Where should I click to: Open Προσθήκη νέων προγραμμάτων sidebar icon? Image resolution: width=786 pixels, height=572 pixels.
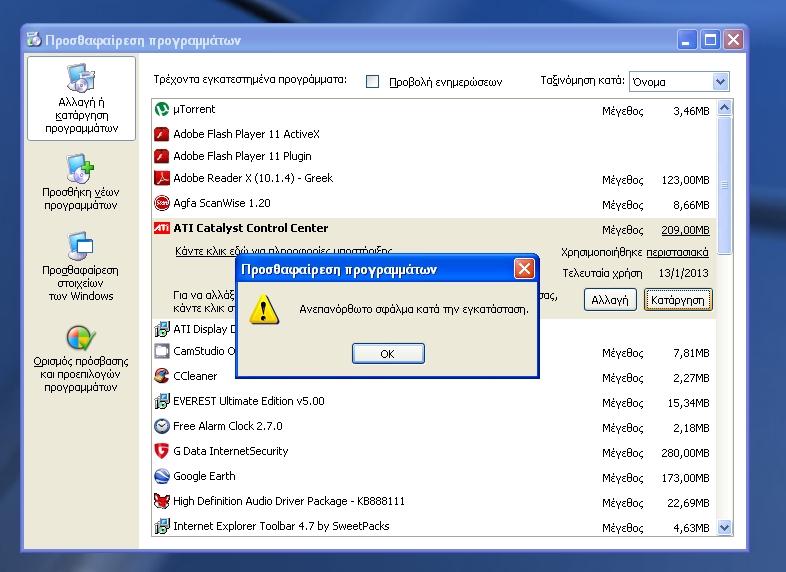[x=81, y=168]
